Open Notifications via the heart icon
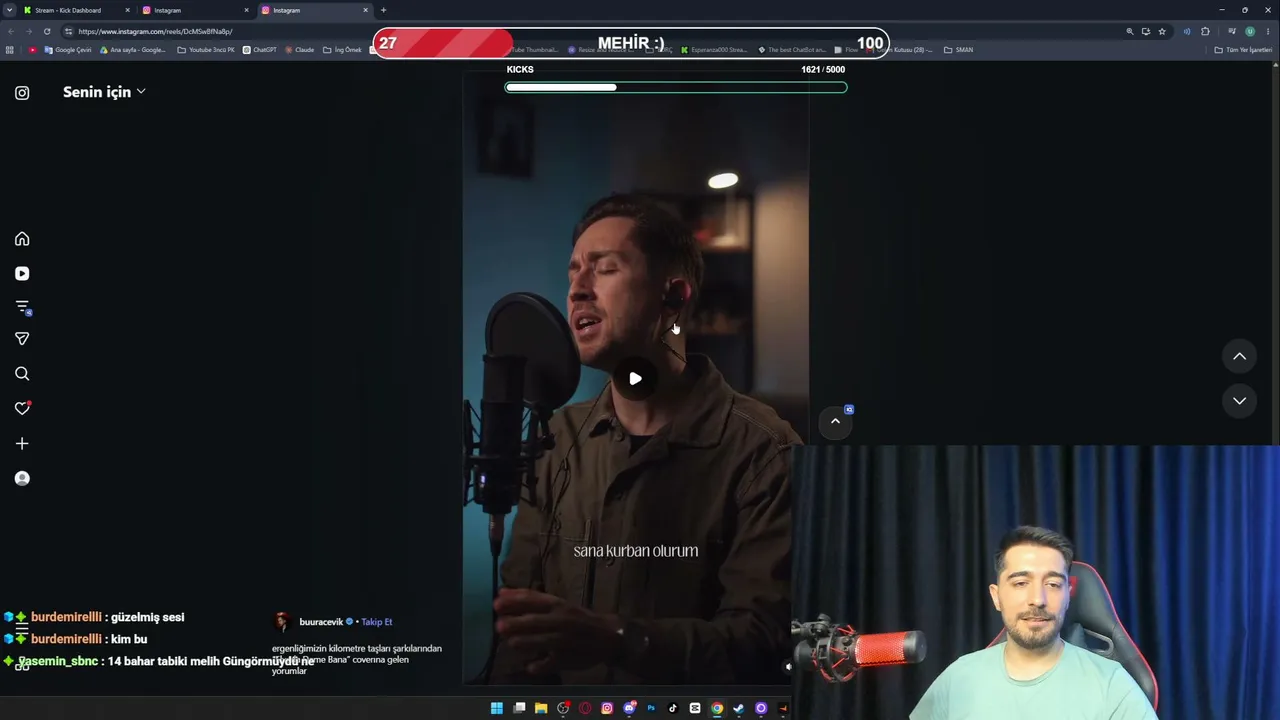The height and width of the screenshot is (720, 1280). tap(22, 408)
